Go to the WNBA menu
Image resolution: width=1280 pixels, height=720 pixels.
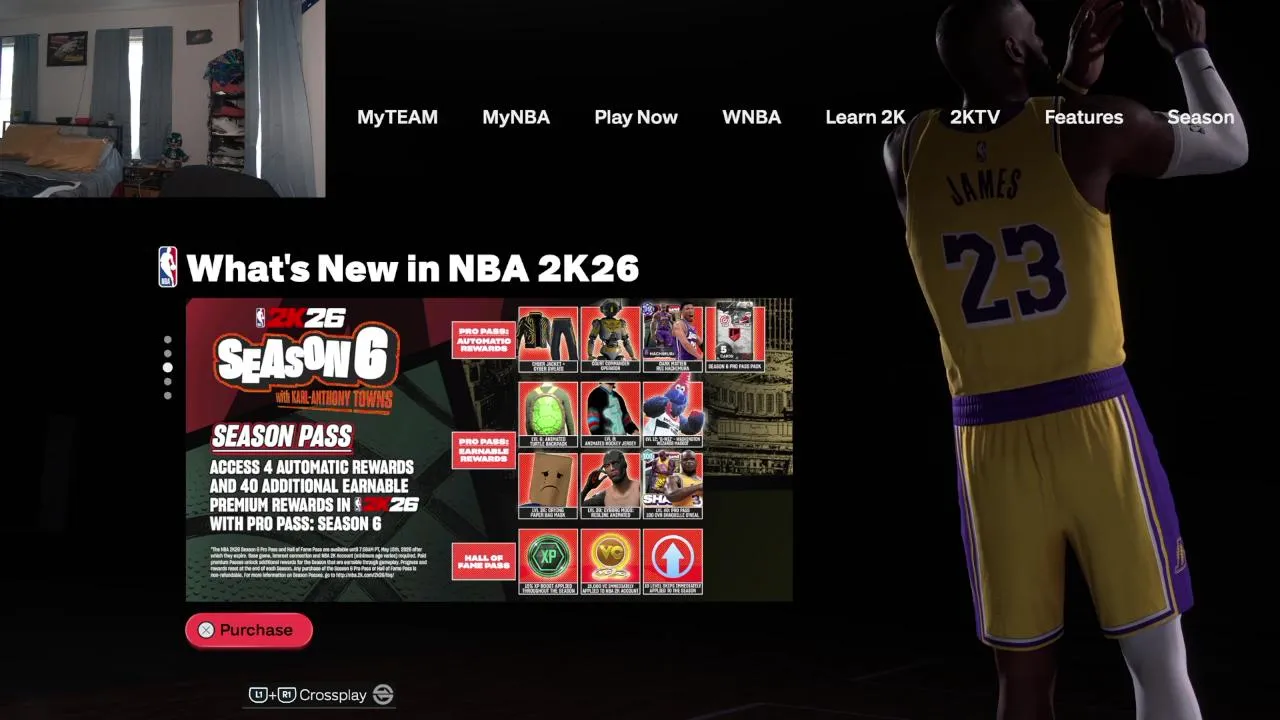coord(751,117)
